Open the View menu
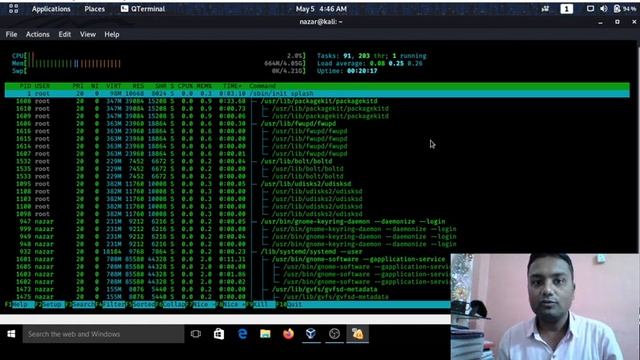Image resolution: width=640 pixels, height=360 pixels. [88, 35]
